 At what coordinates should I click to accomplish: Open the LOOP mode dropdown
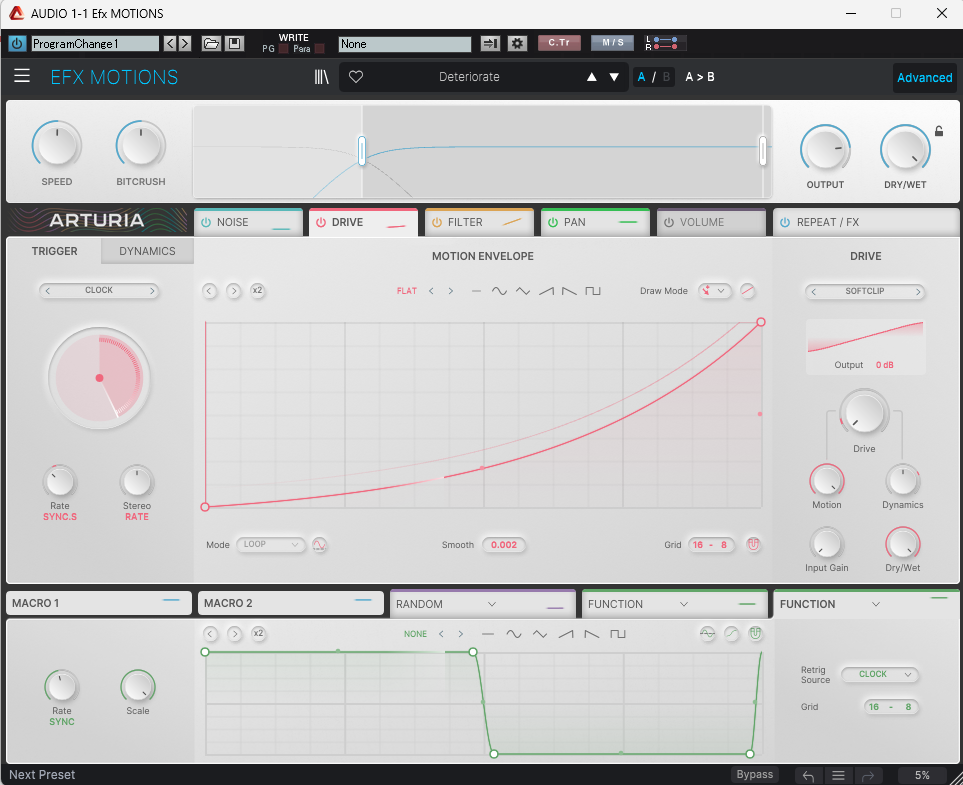click(x=271, y=544)
